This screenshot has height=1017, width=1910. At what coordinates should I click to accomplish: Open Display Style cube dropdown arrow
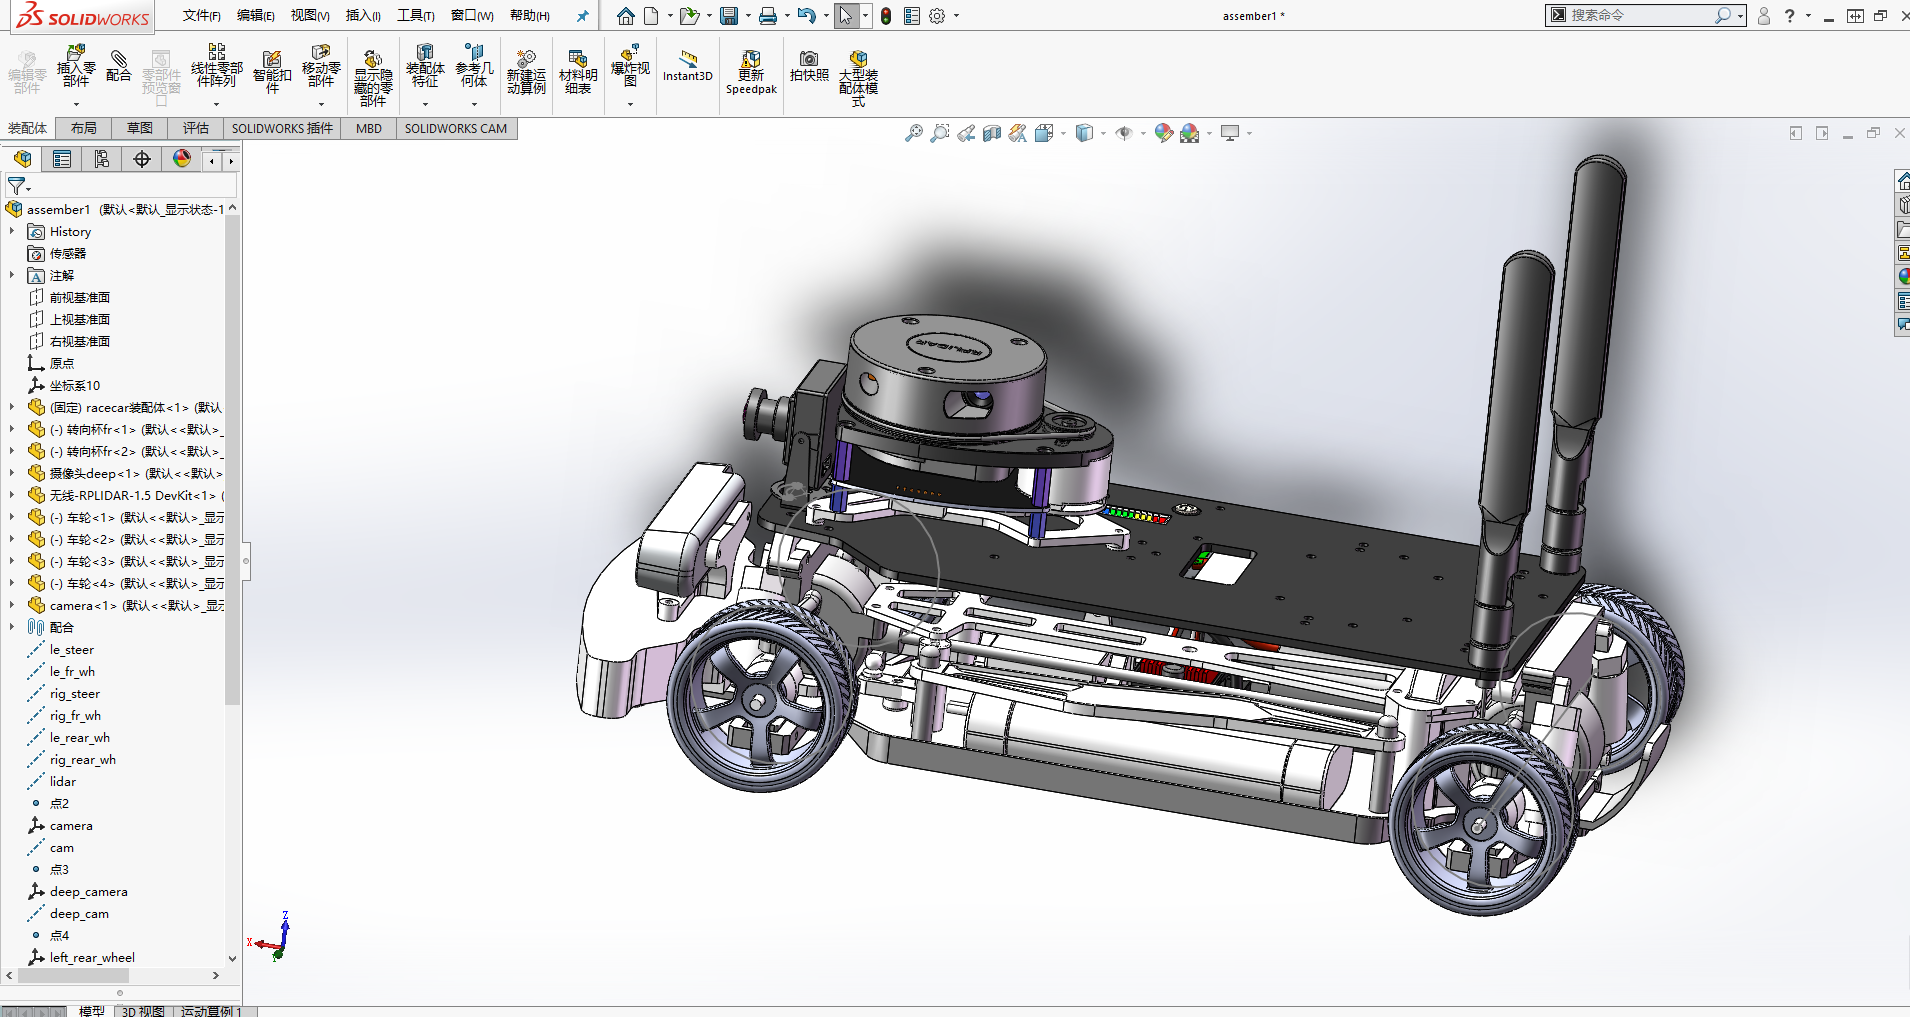pos(1103,133)
